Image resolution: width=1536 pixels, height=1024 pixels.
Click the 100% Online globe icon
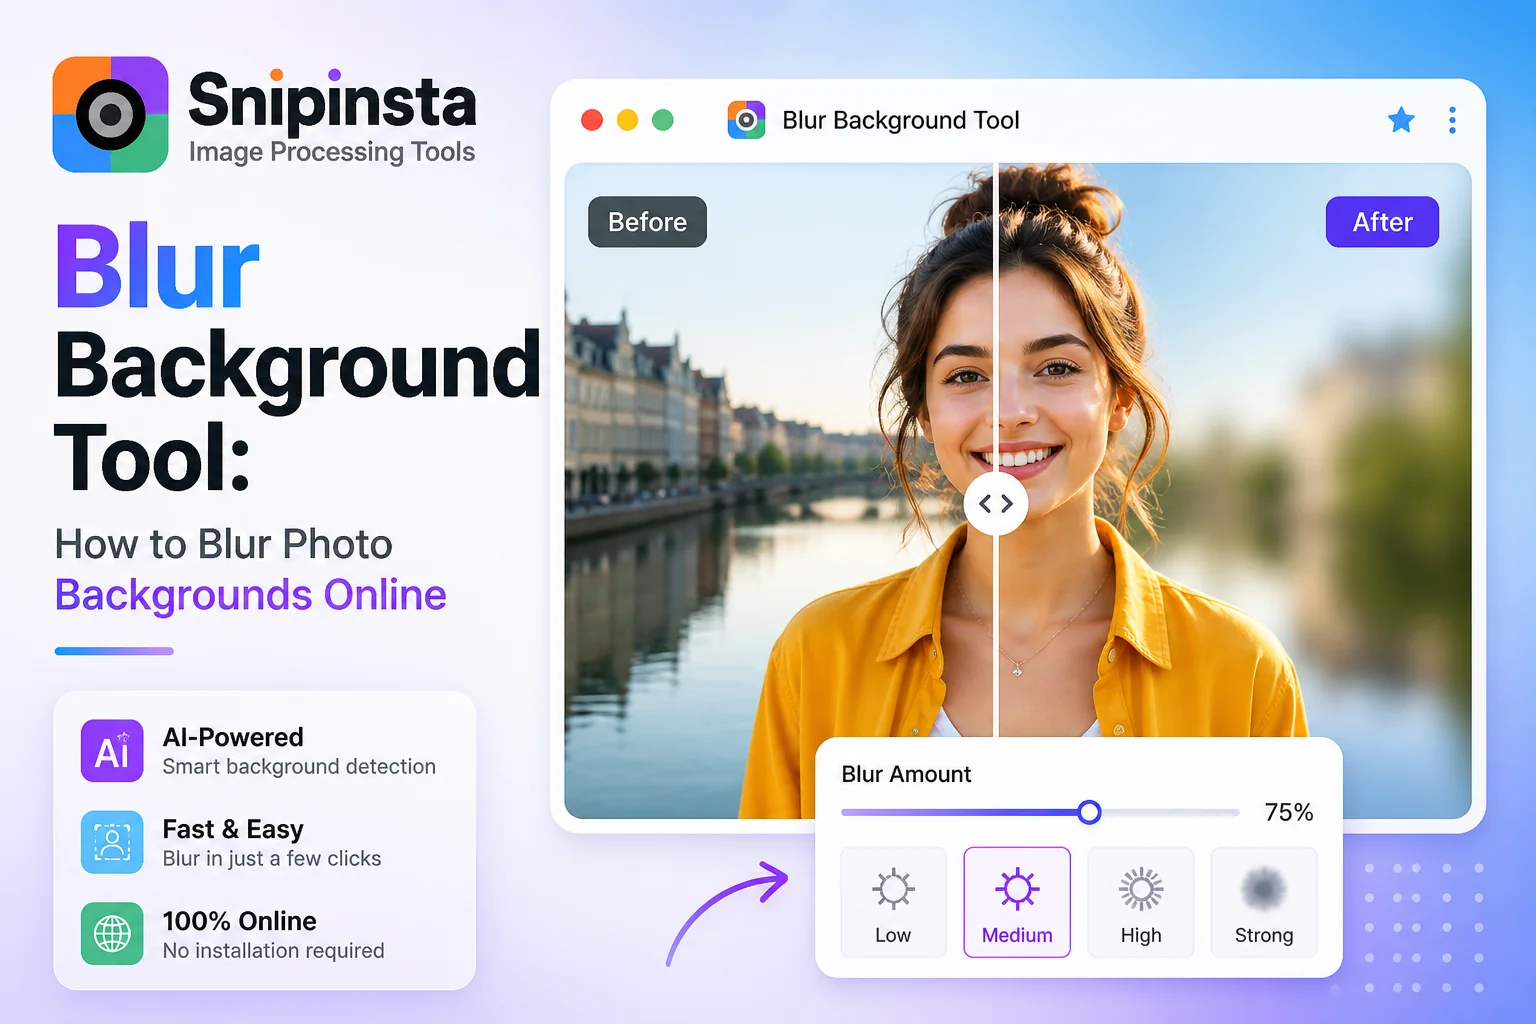click(x=112, y=934)
